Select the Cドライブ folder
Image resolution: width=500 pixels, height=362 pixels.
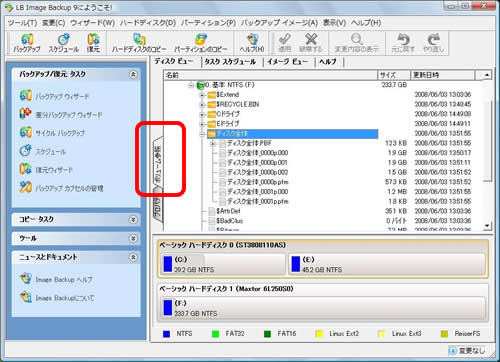pos(223,114)
